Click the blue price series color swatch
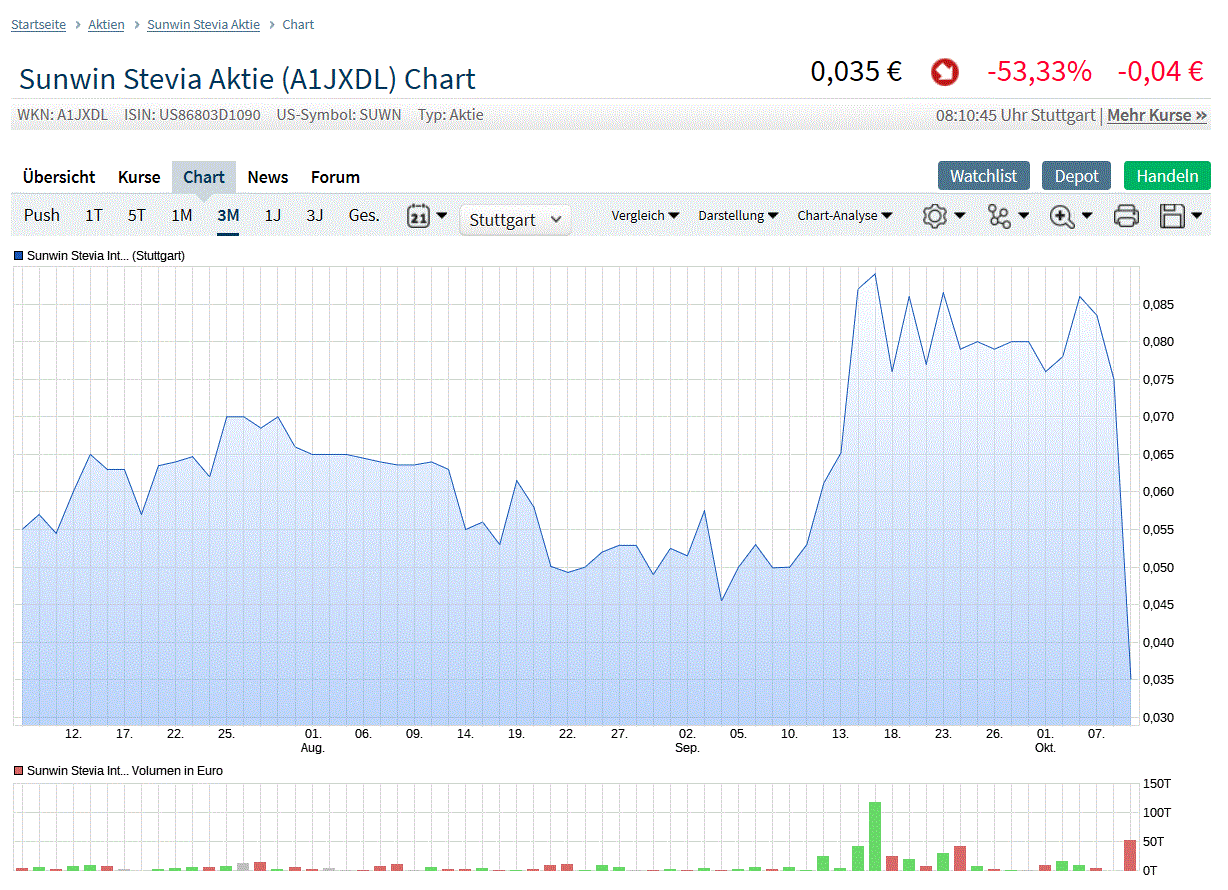This screenshot has height=890, width=1228. 18,256
